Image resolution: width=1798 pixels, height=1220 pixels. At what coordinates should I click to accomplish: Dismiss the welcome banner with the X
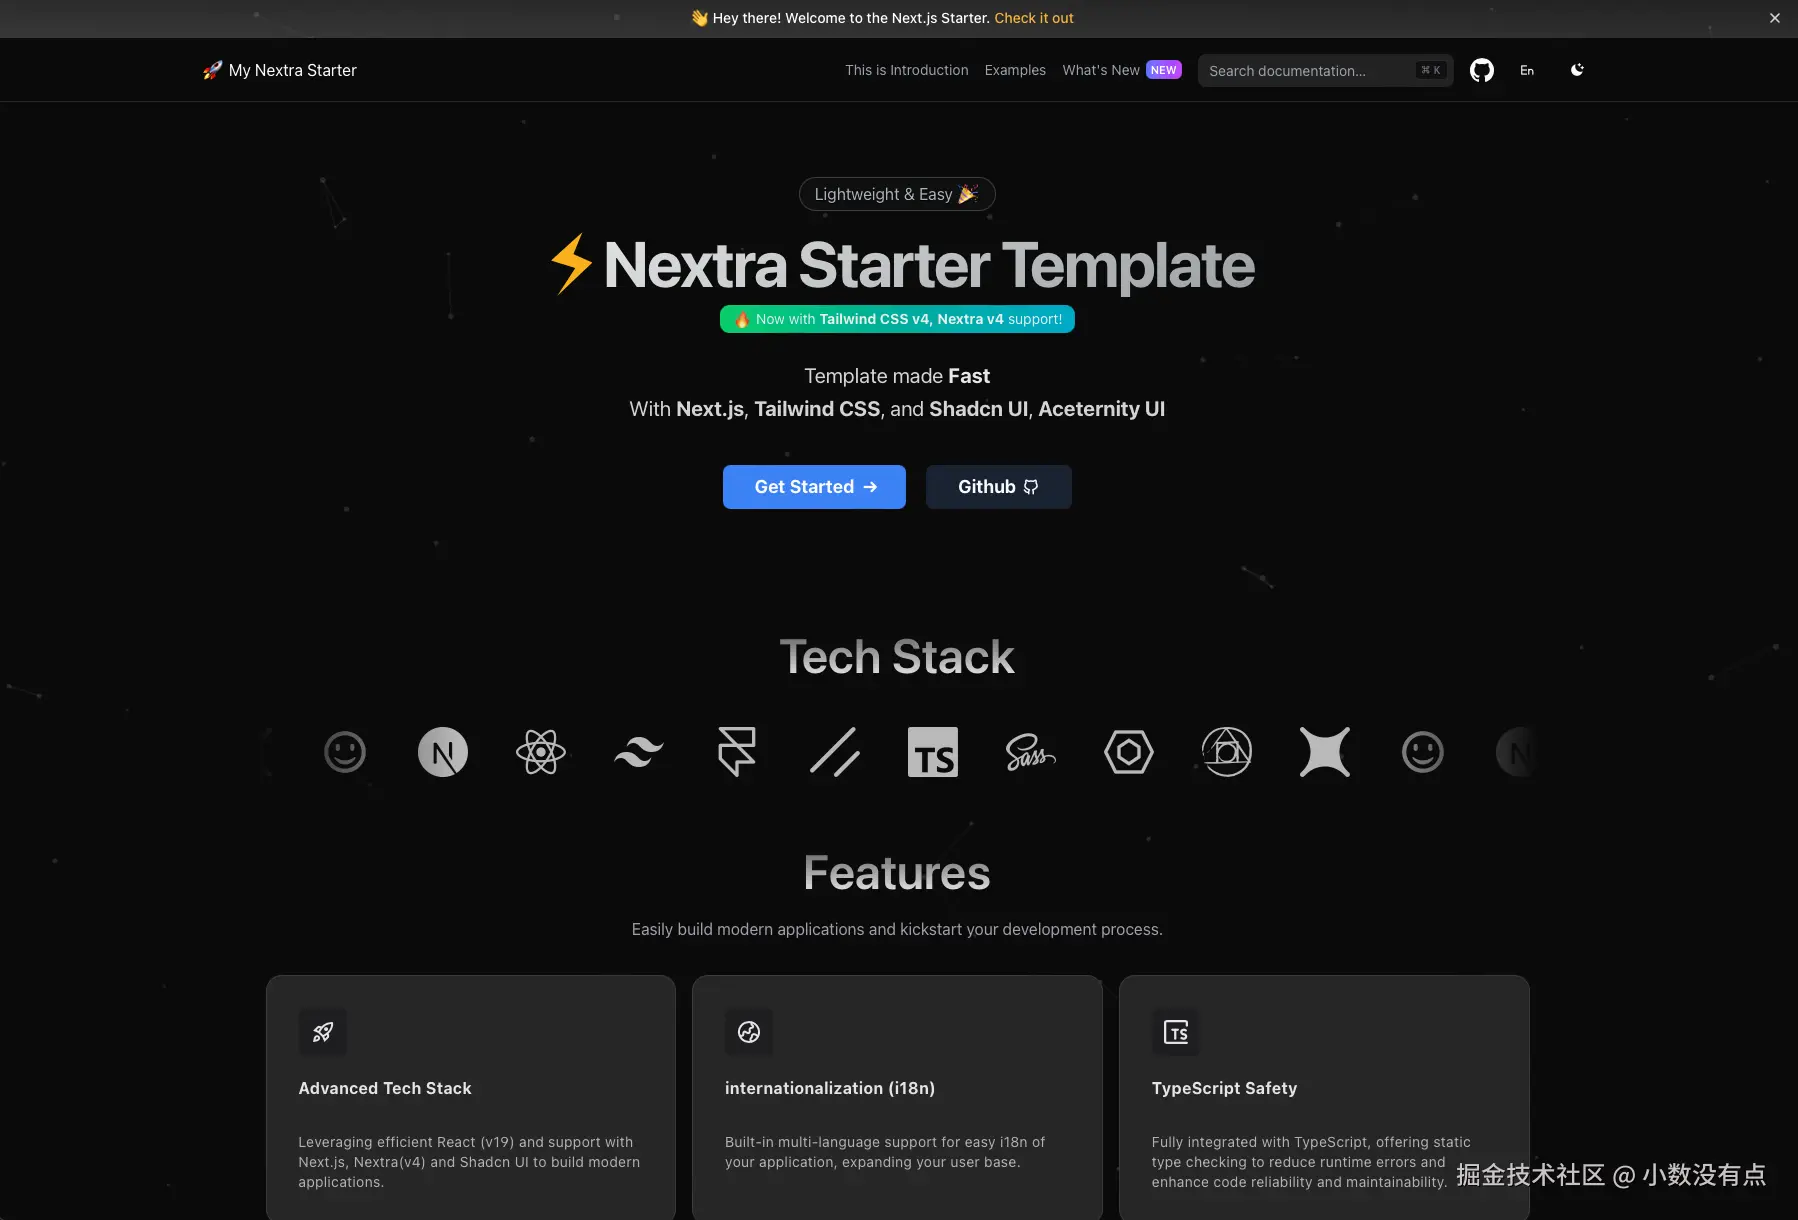1775,18
